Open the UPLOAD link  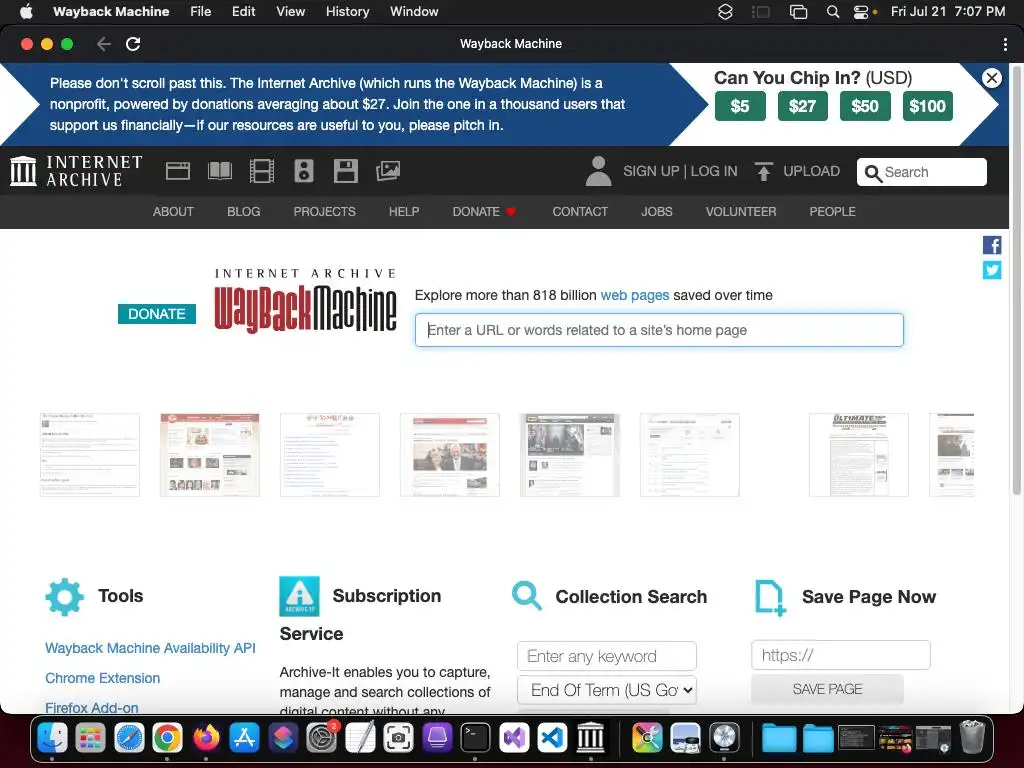point(811,171)
